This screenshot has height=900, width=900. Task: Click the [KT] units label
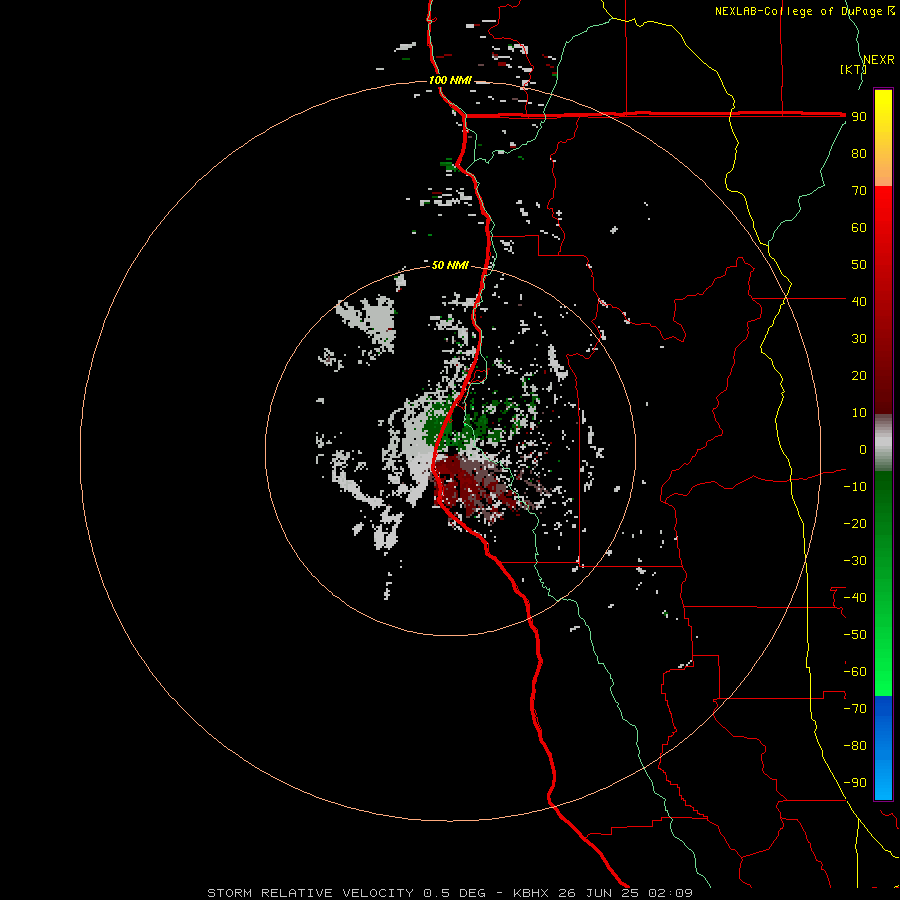pyautogui.click(x=853, y=69)
